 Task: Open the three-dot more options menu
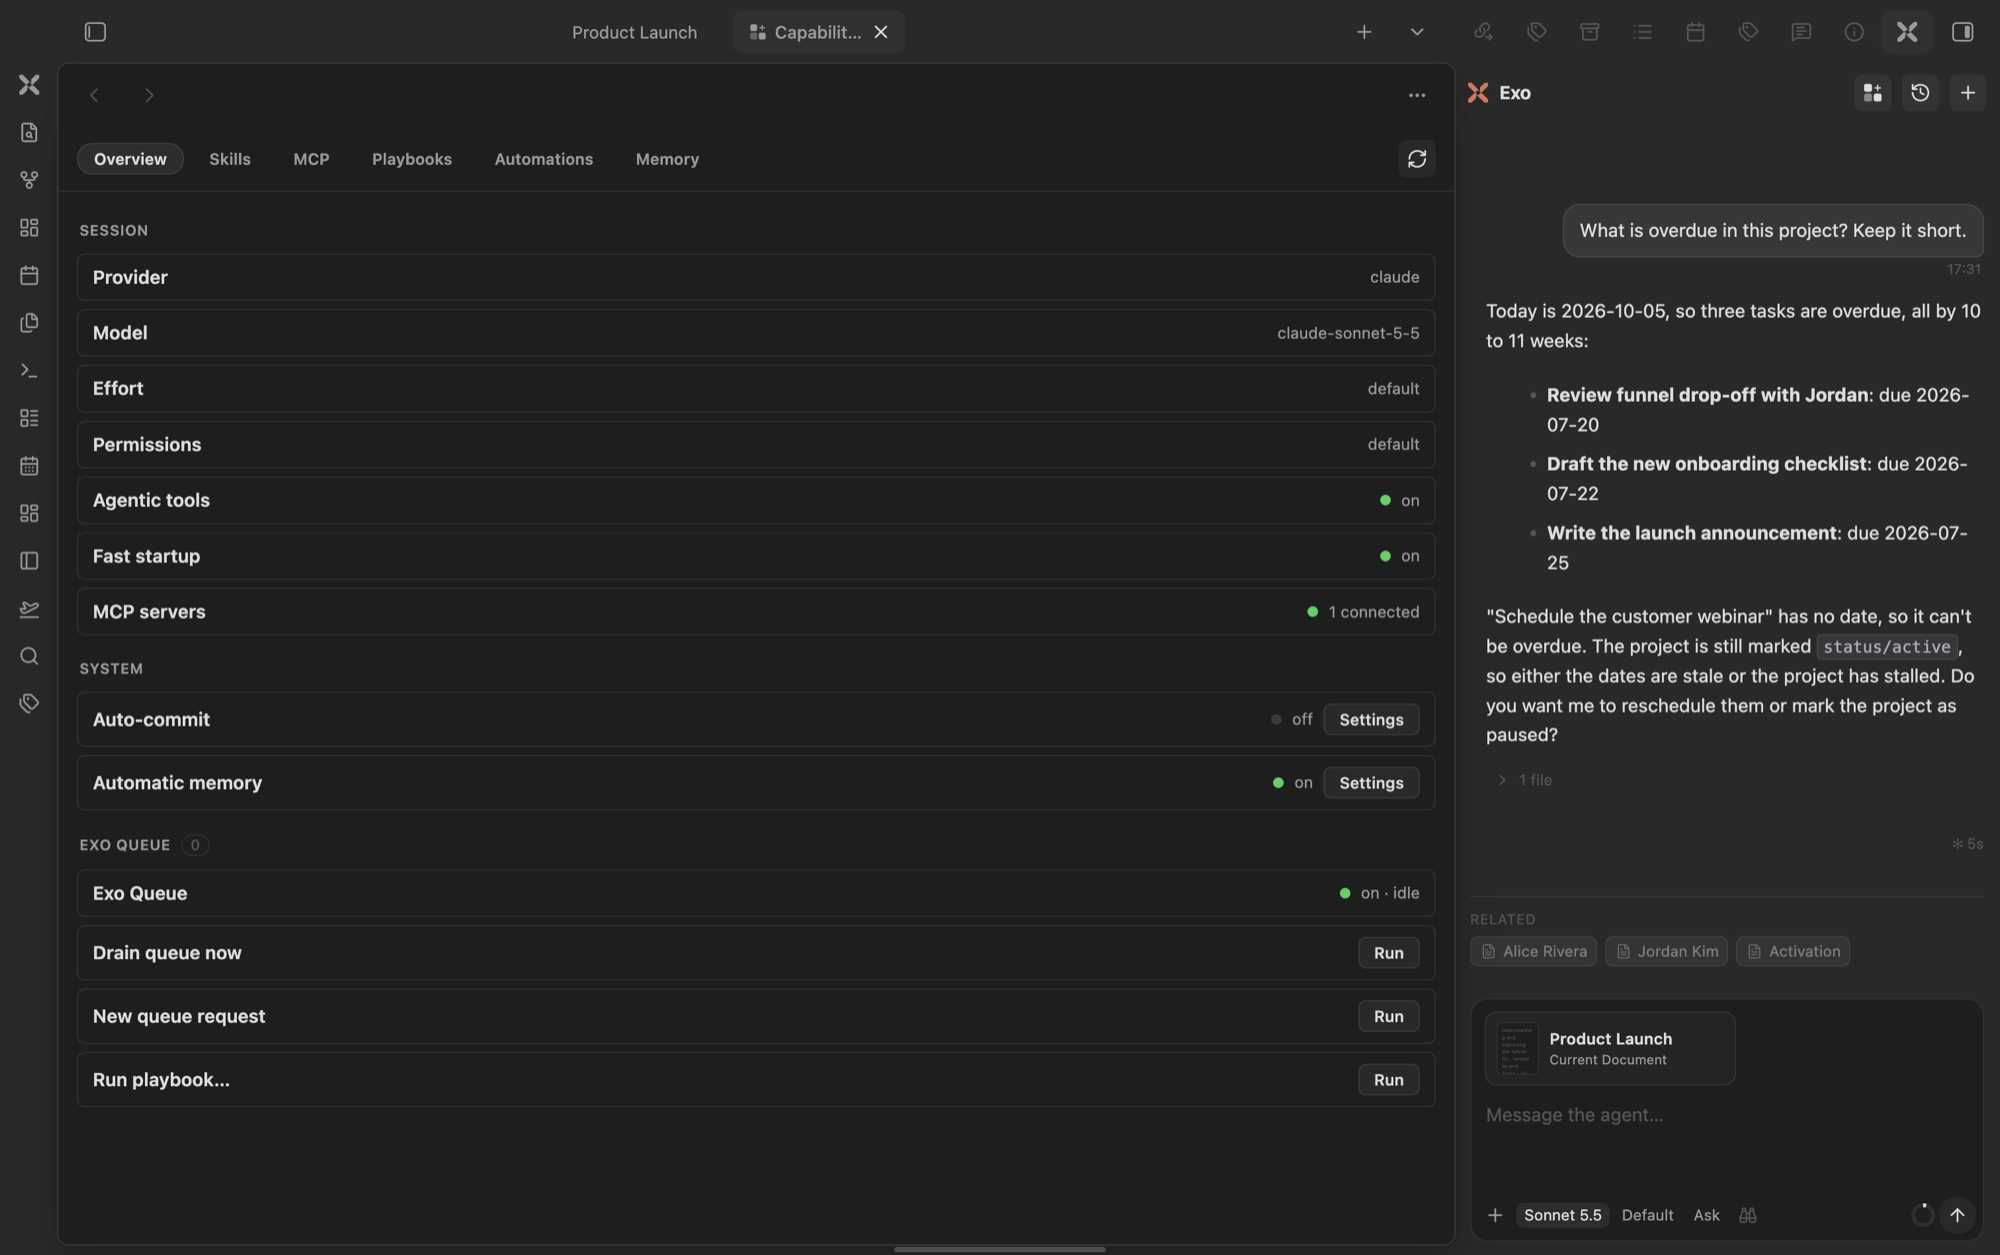(x=1417, y=95)
